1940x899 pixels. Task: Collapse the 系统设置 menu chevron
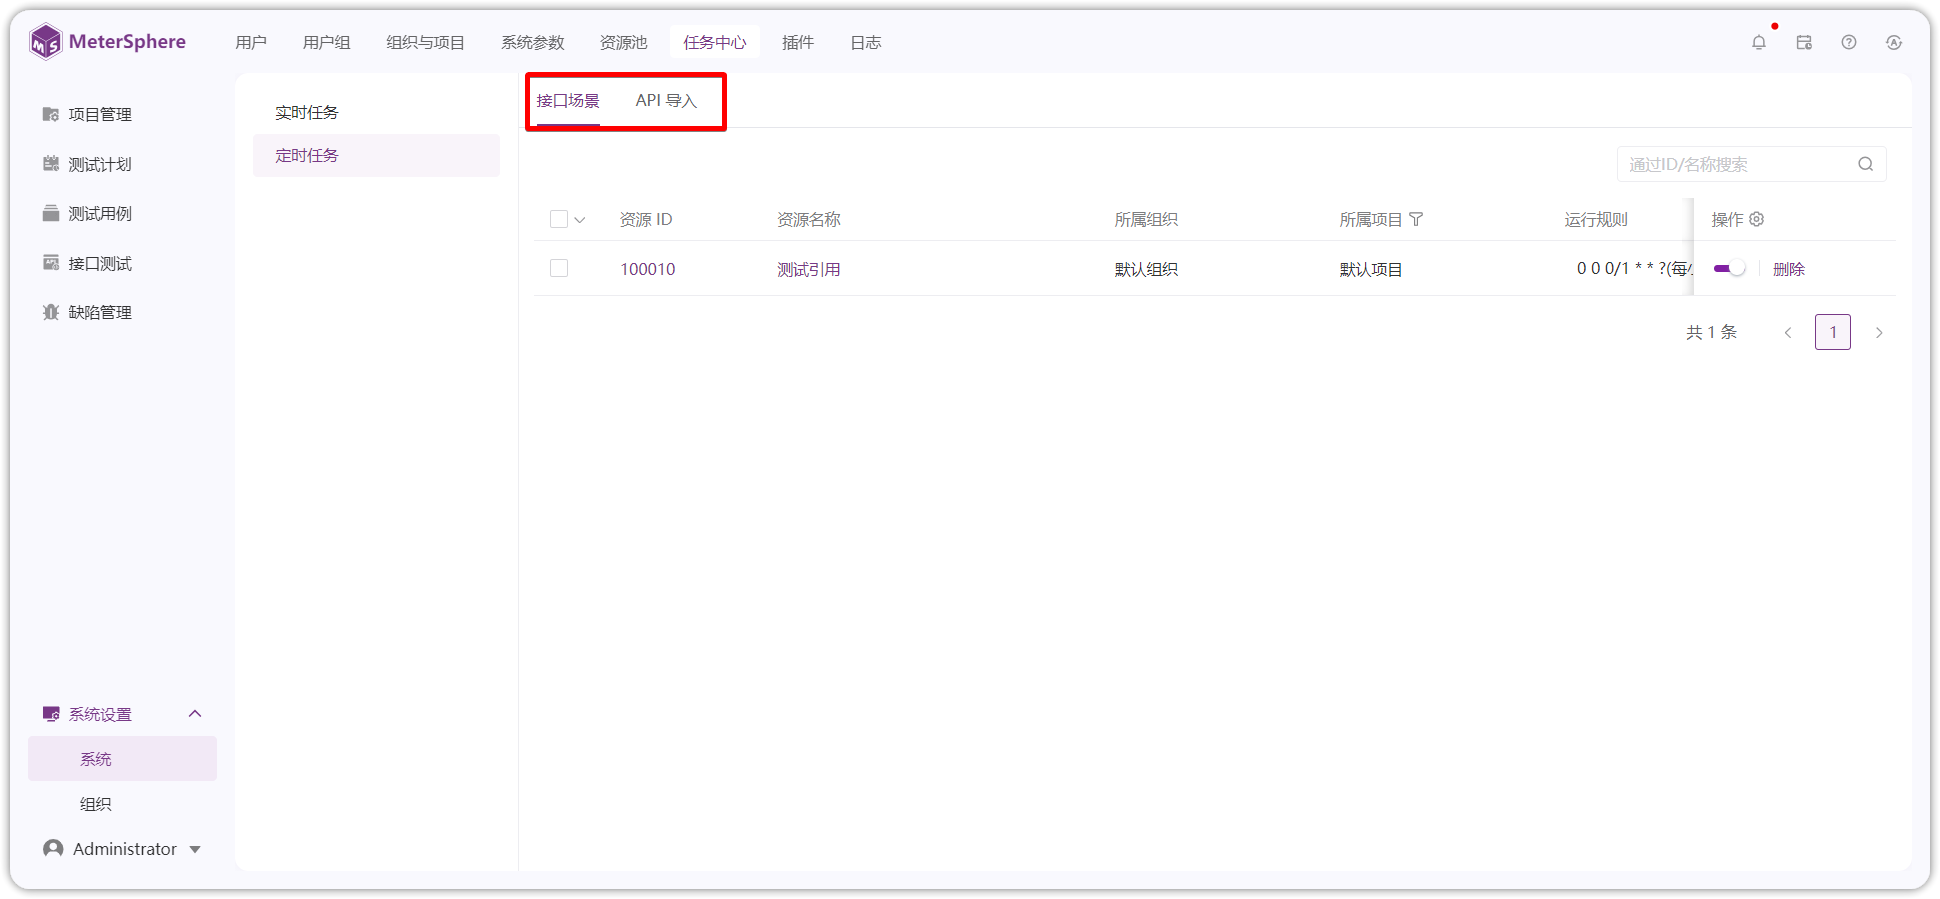(195, 714)
